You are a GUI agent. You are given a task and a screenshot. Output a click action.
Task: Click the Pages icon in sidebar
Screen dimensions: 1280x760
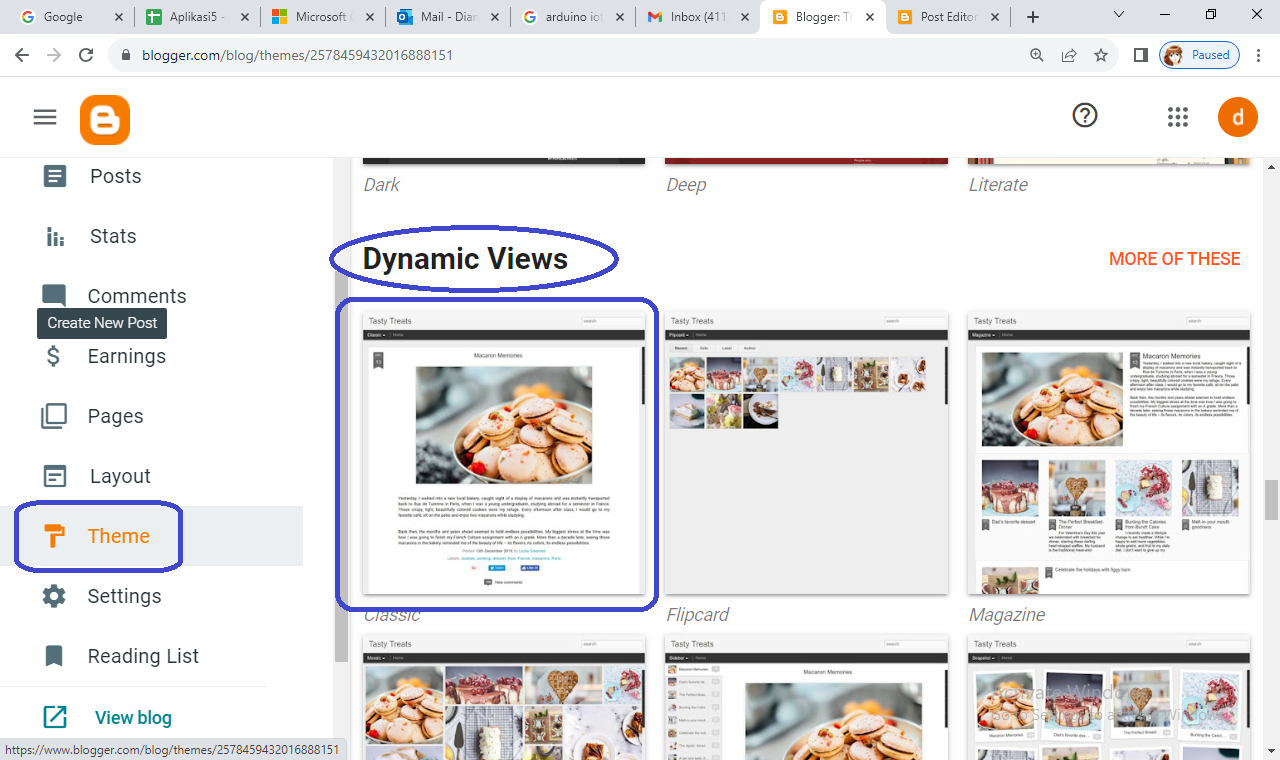coord(54,416)
